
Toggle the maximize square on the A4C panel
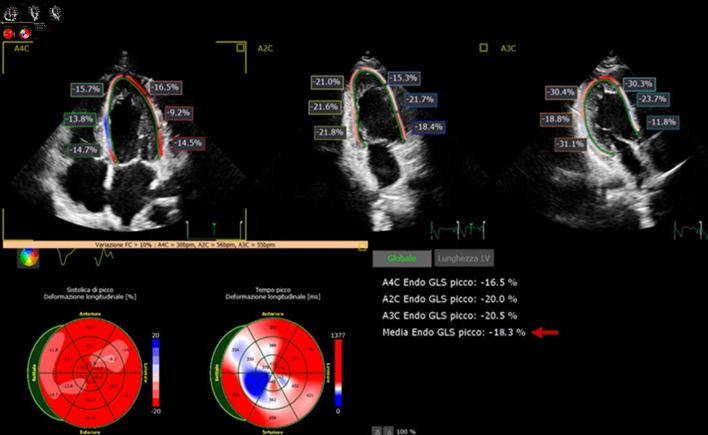pyautogui.click(x=240, y=47)
